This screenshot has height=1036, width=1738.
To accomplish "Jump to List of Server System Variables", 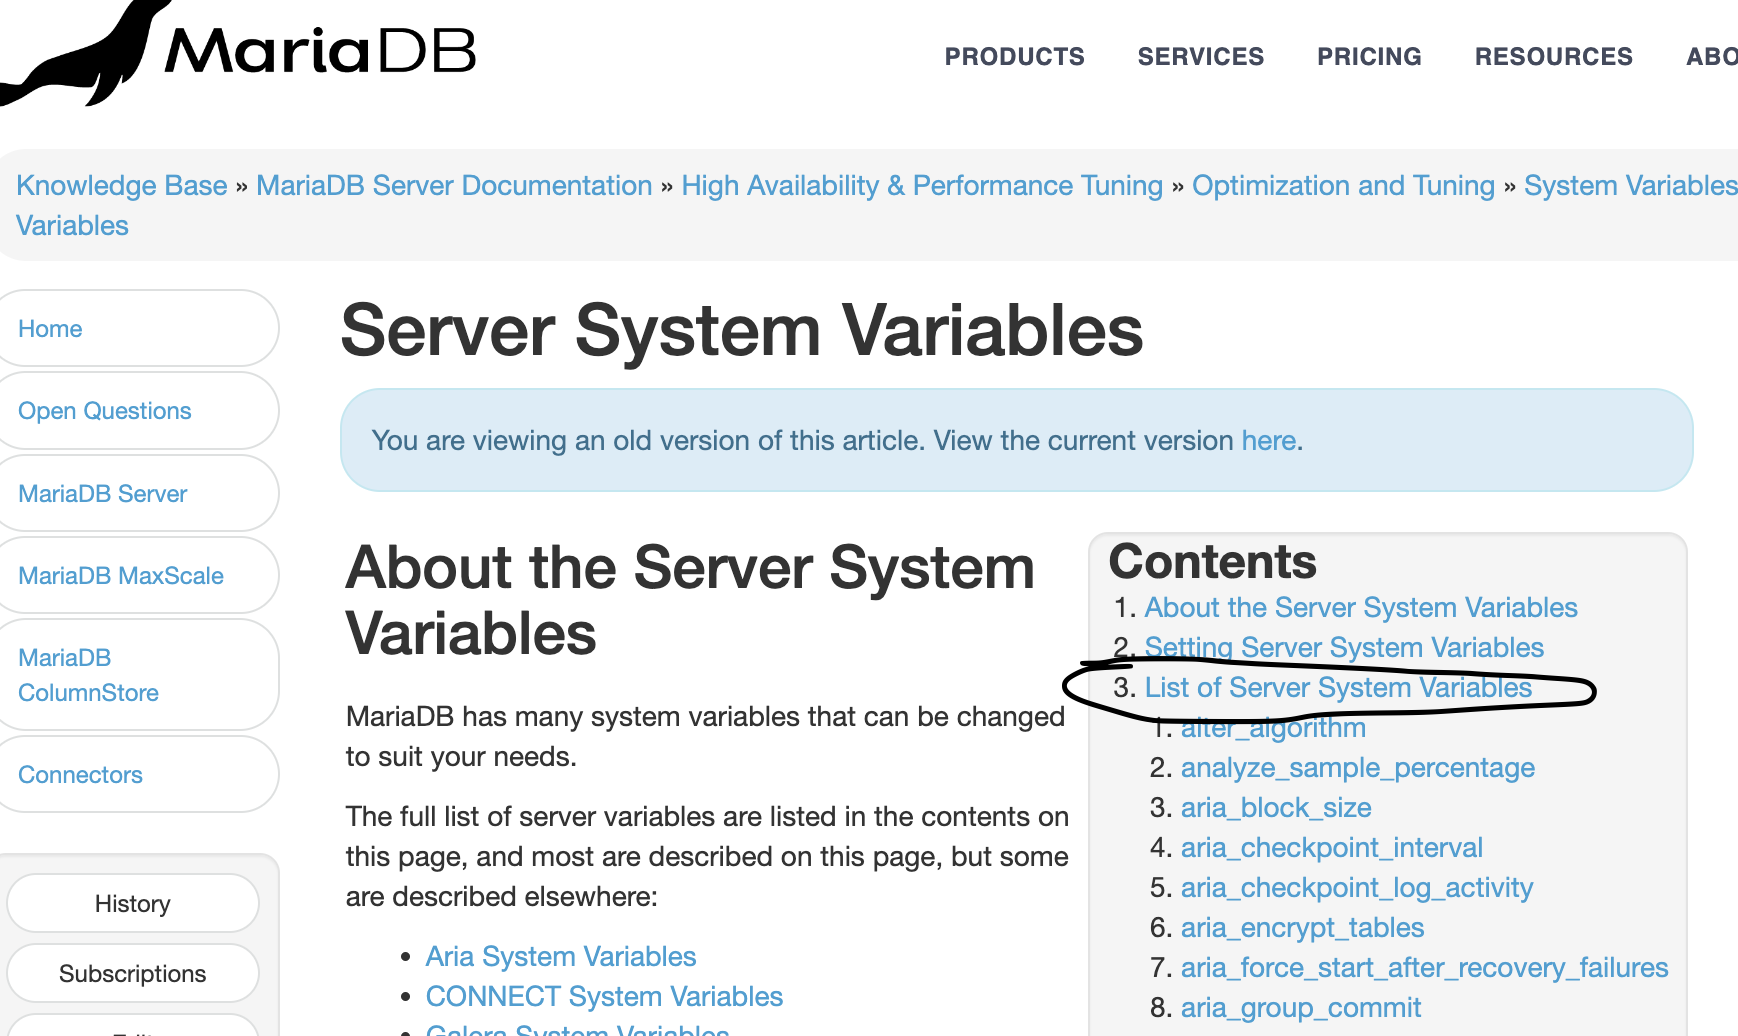I will 1337,688.
